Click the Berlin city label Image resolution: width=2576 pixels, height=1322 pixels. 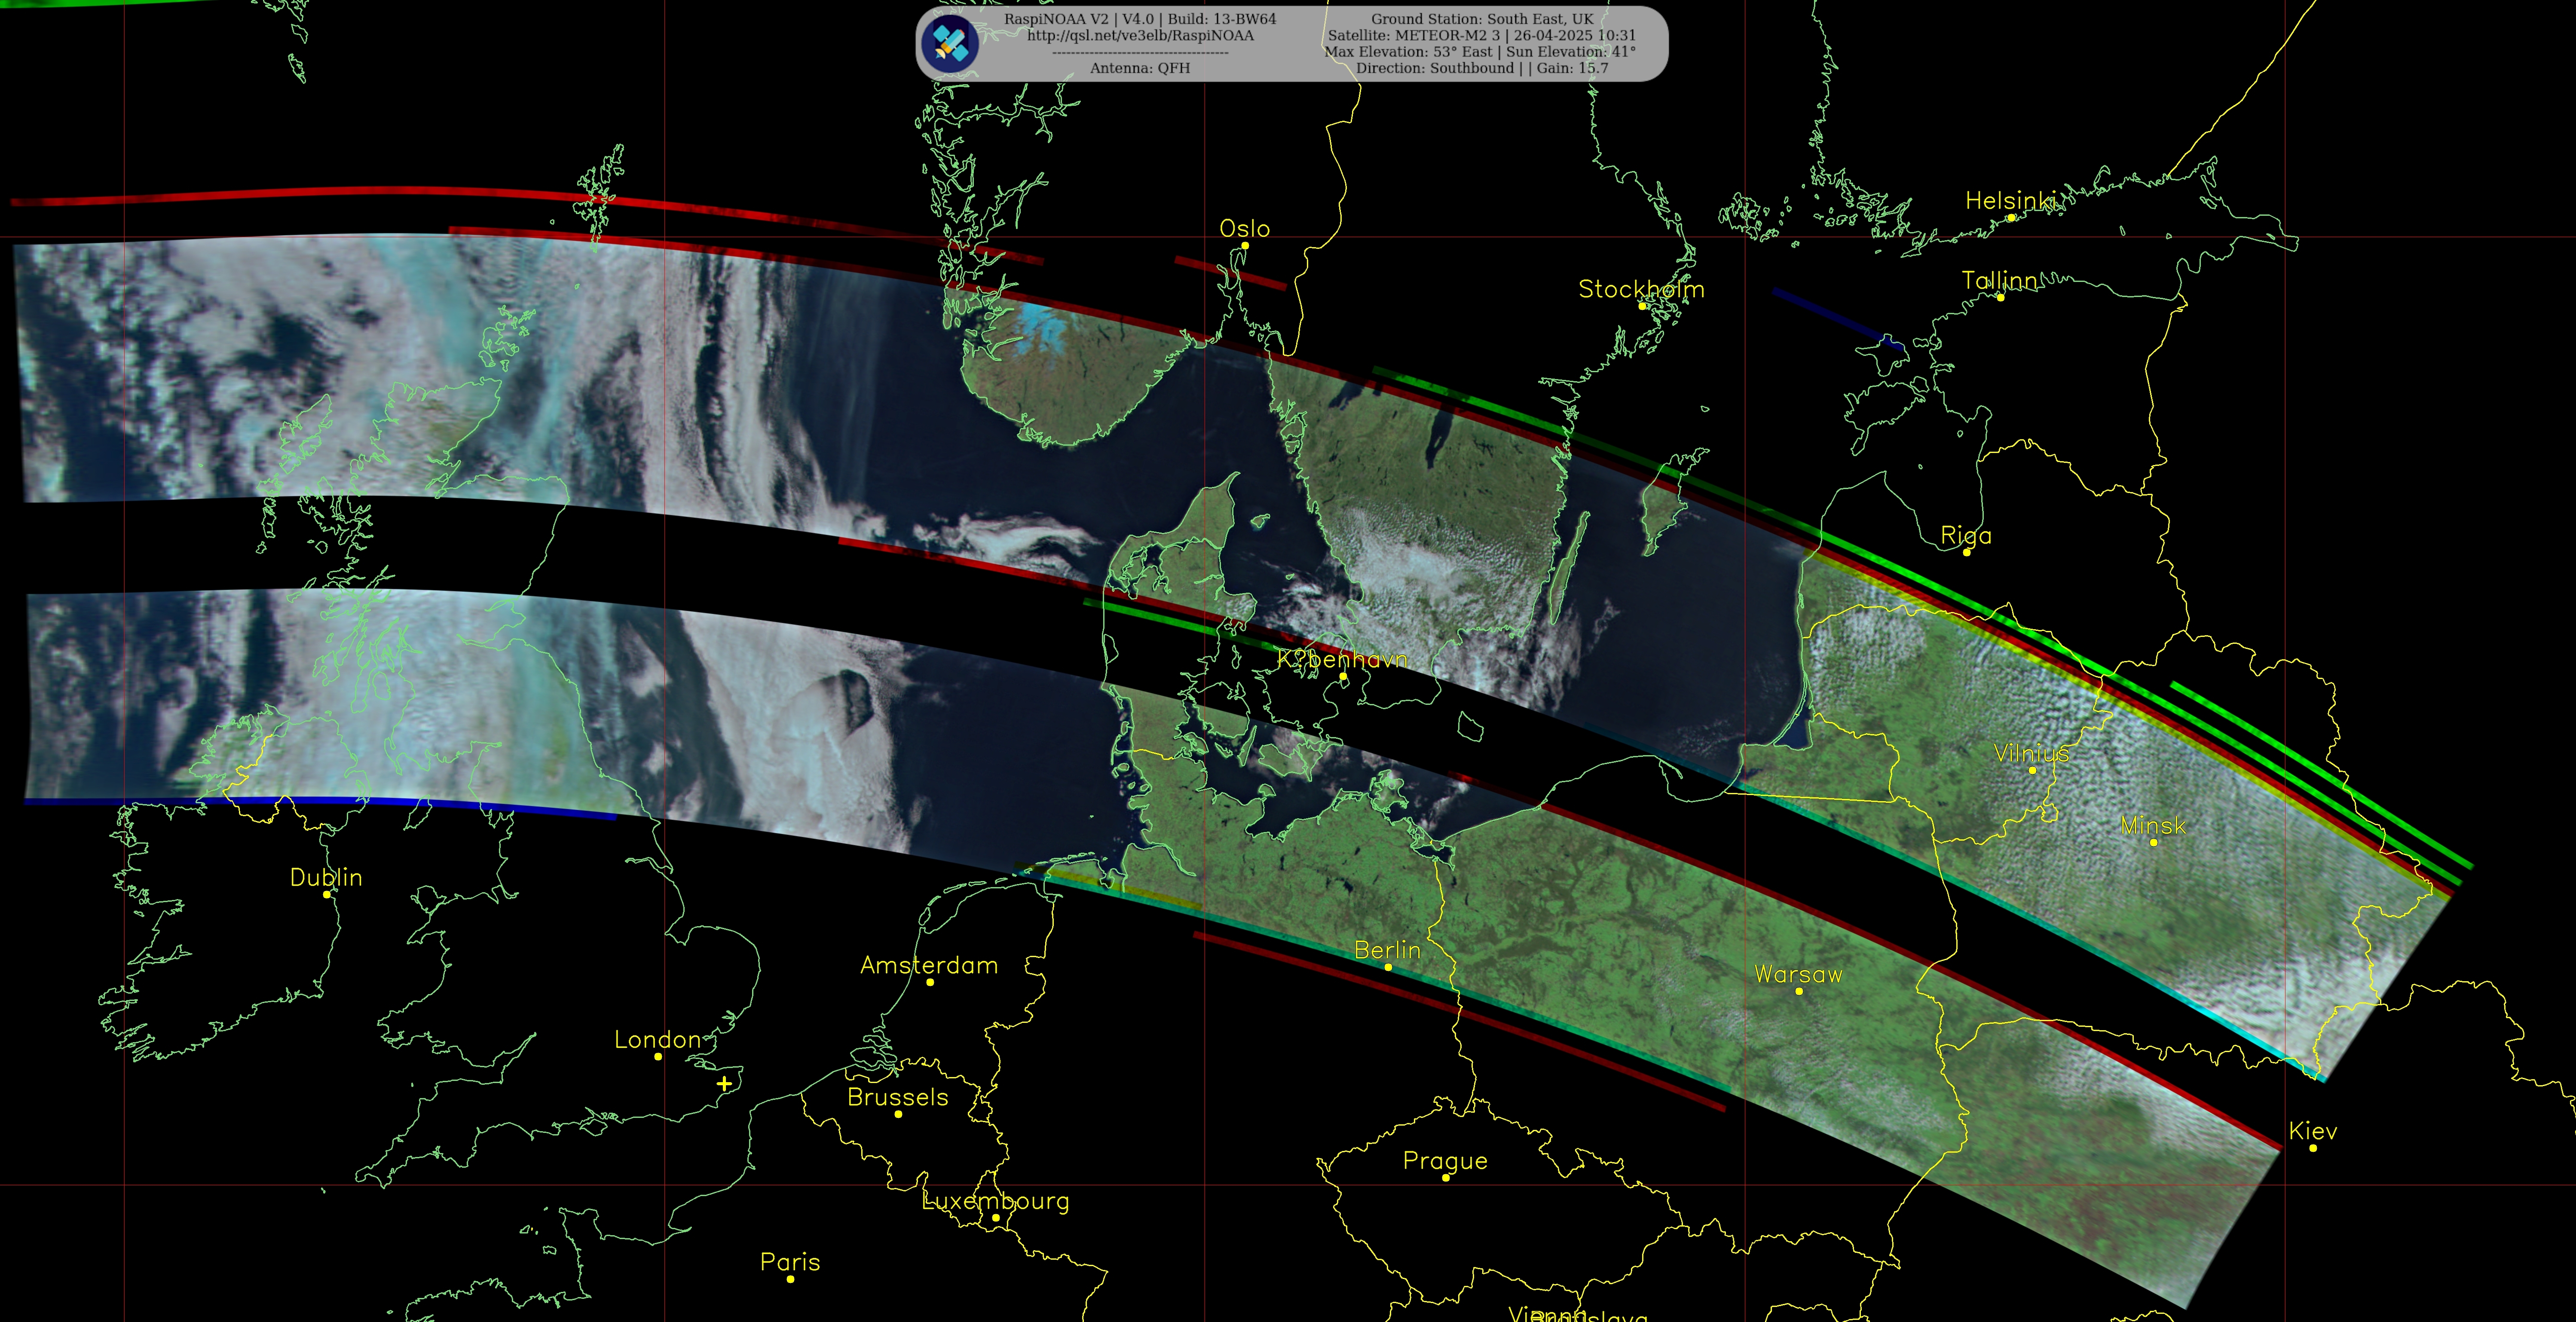tap(1387, 950)
